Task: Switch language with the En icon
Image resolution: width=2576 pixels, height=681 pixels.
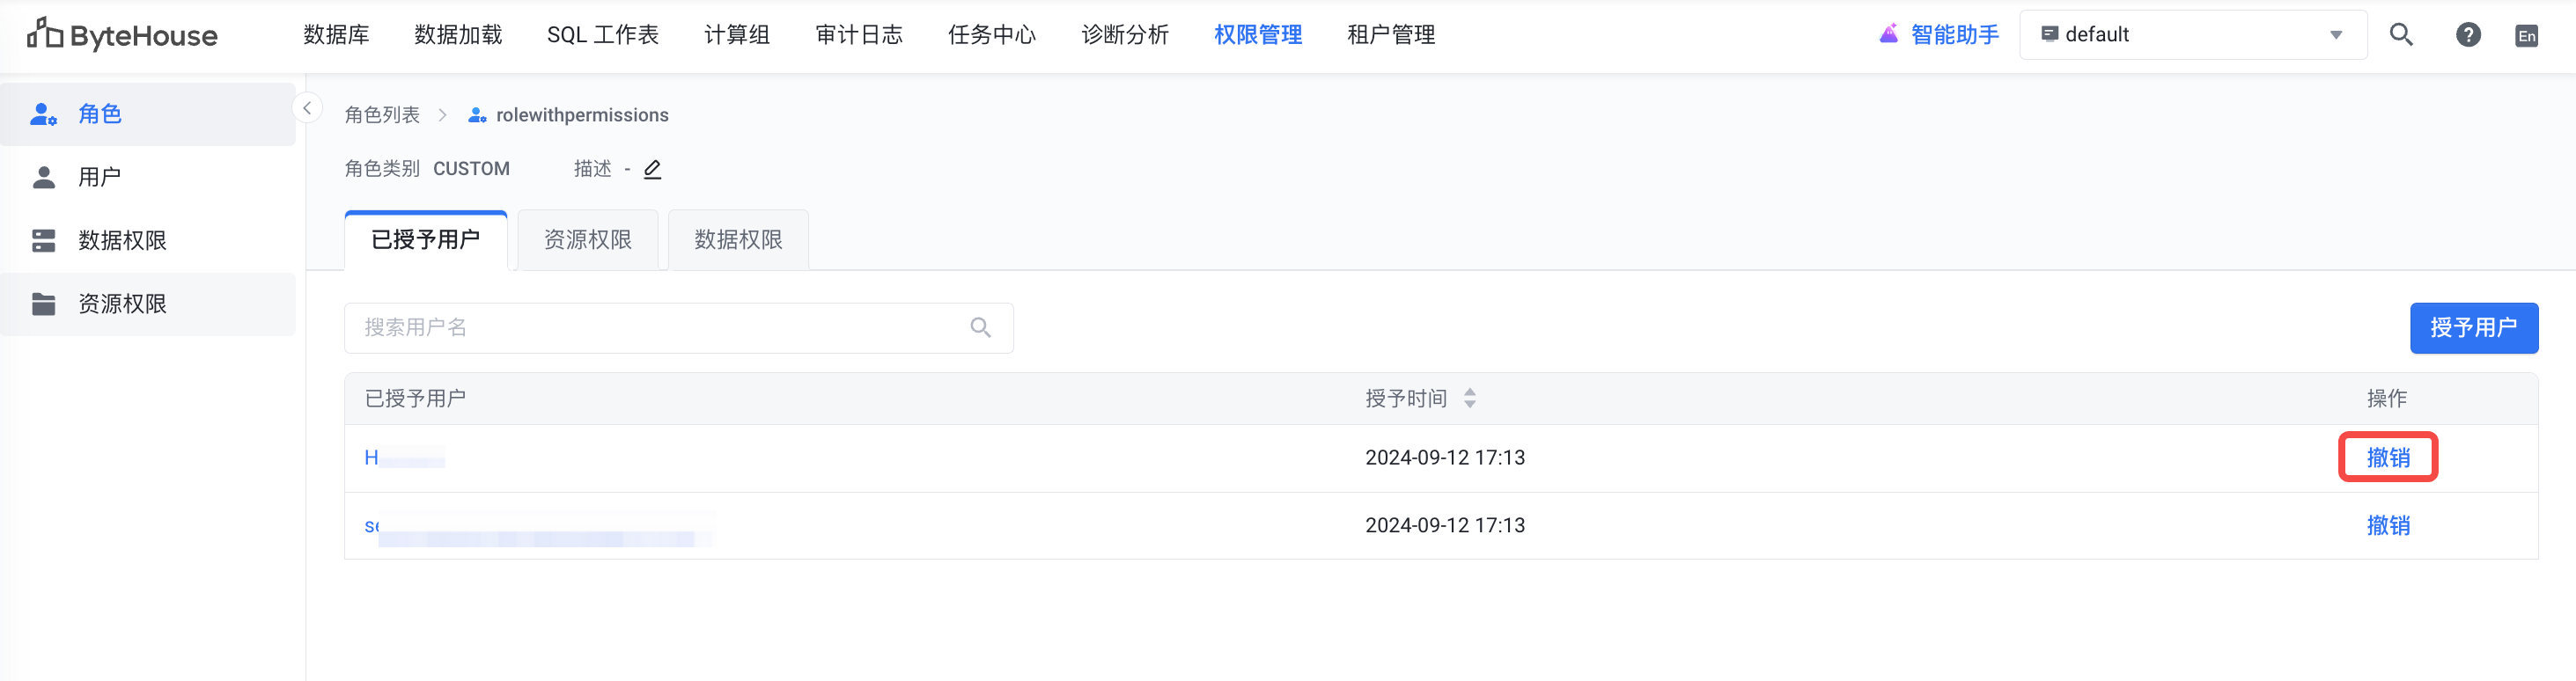Action: coord(2526,36)
